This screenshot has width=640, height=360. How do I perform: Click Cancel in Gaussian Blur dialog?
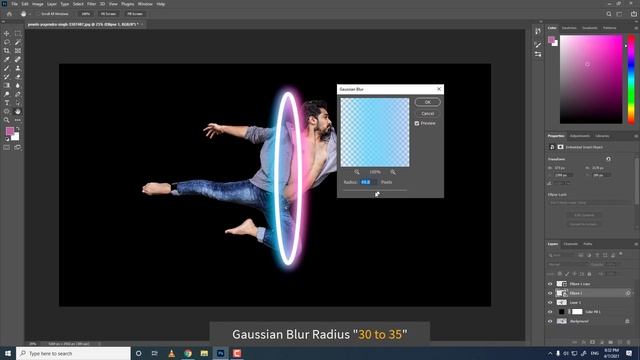coord(427,113)
